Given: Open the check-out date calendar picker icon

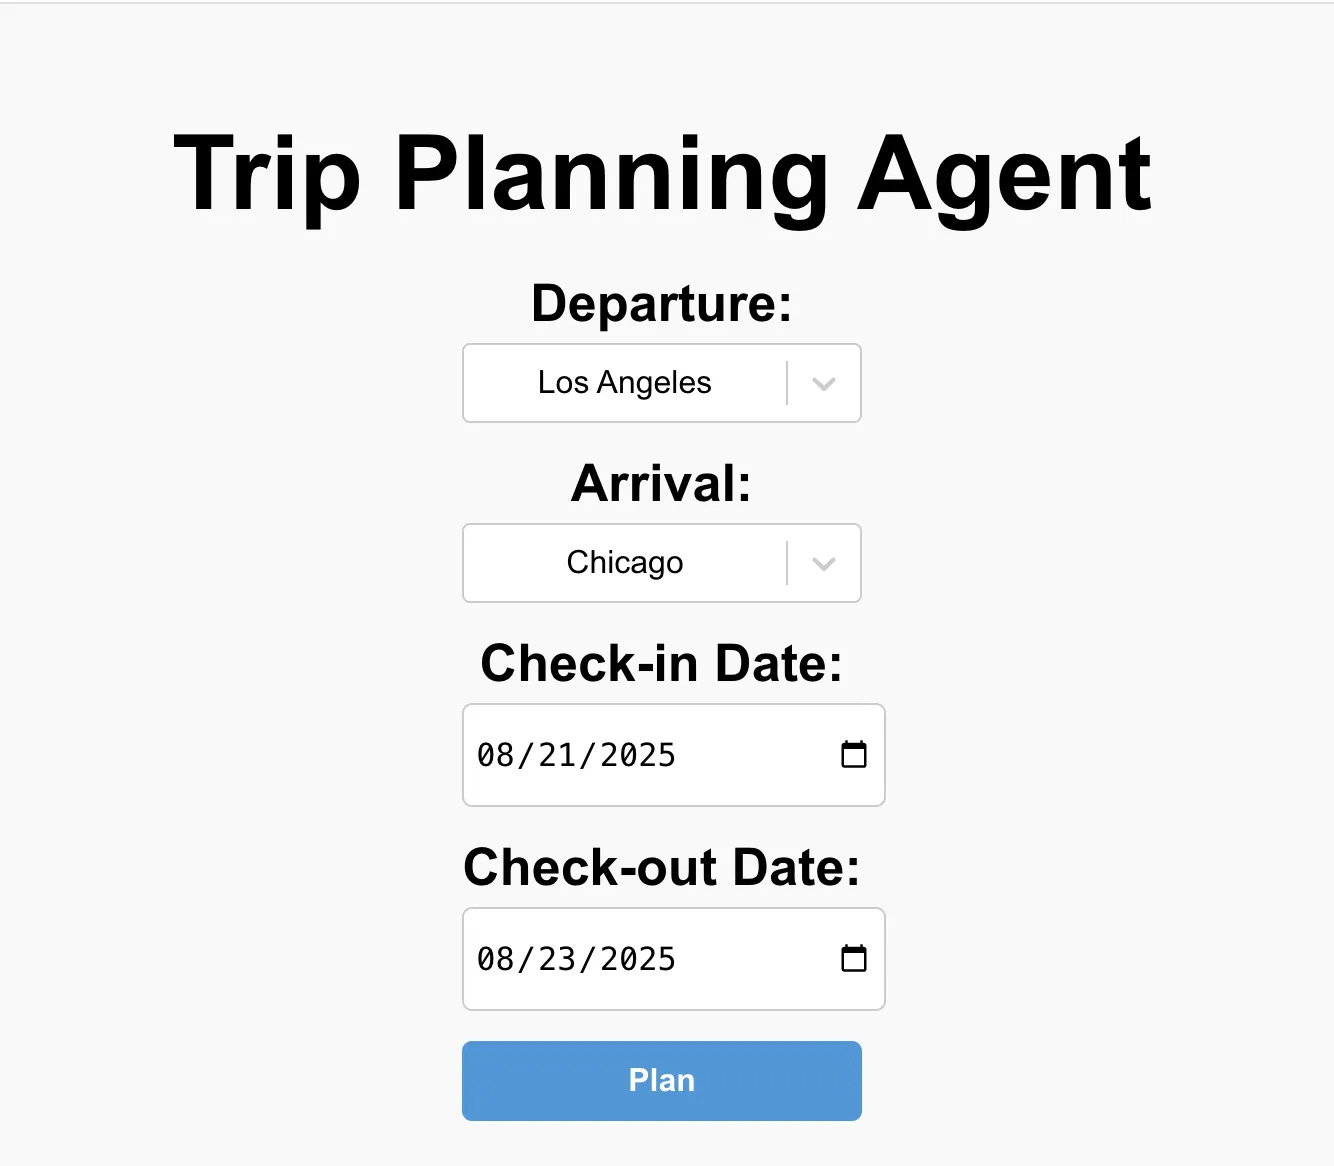Looking at the screenshot, I should 853,958.
